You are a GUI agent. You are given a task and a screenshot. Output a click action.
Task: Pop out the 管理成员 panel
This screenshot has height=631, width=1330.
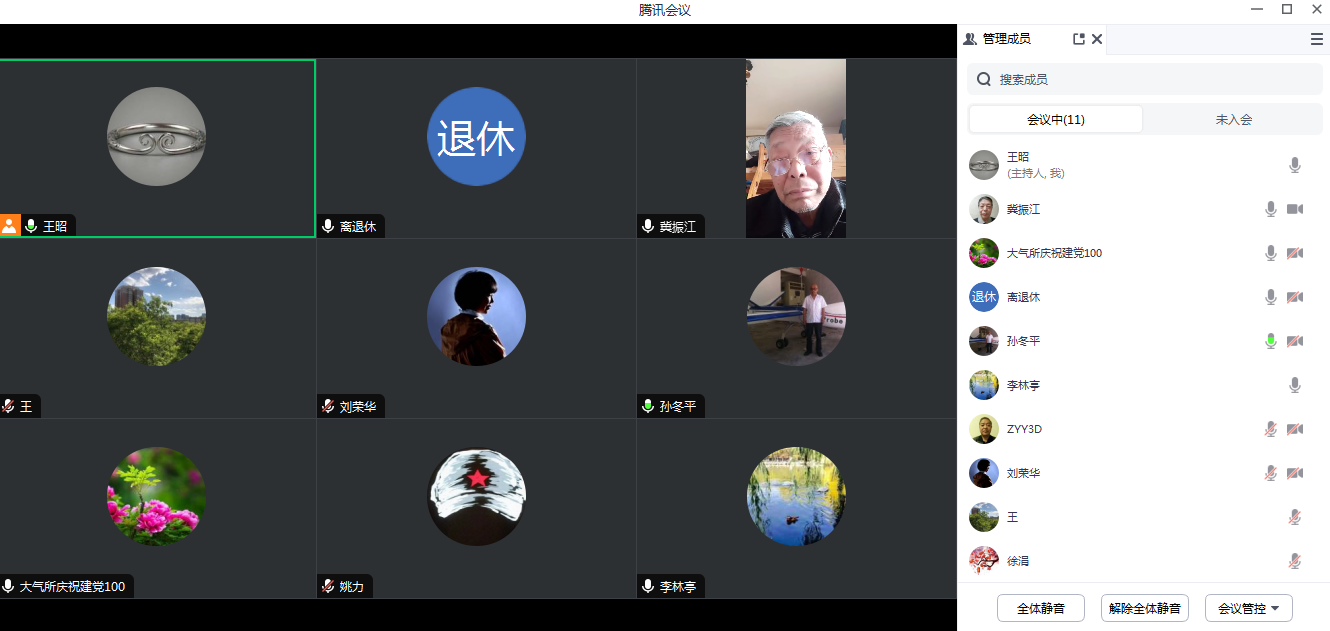click(1078, 39)
